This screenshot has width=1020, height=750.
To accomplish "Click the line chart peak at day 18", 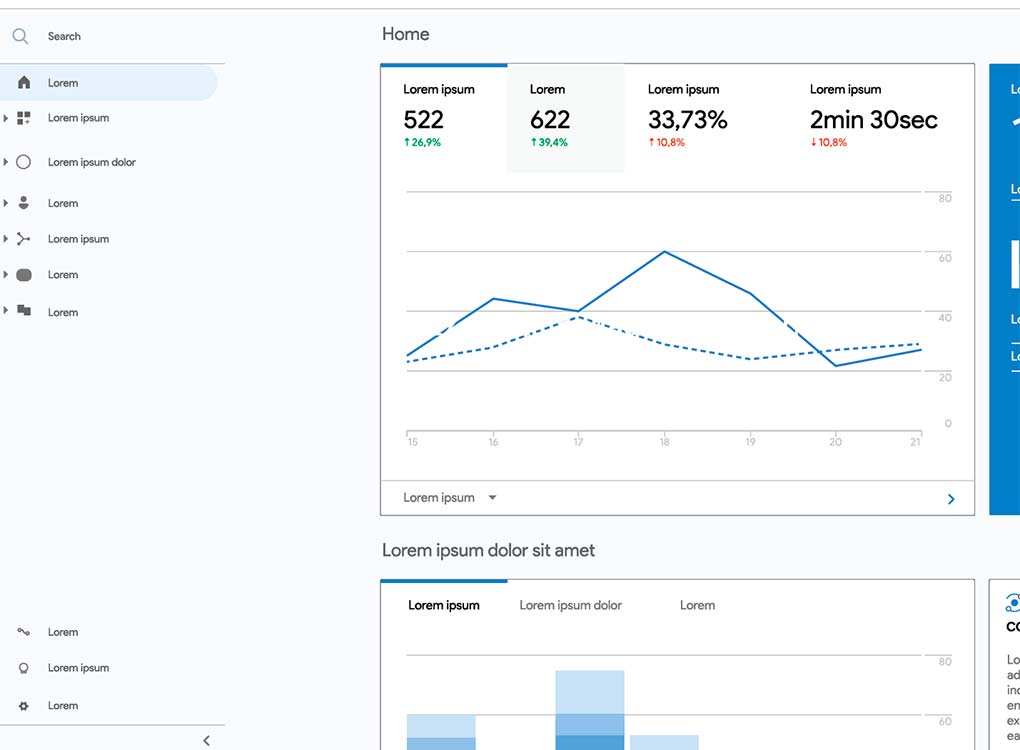I will (x=664, y=252).
